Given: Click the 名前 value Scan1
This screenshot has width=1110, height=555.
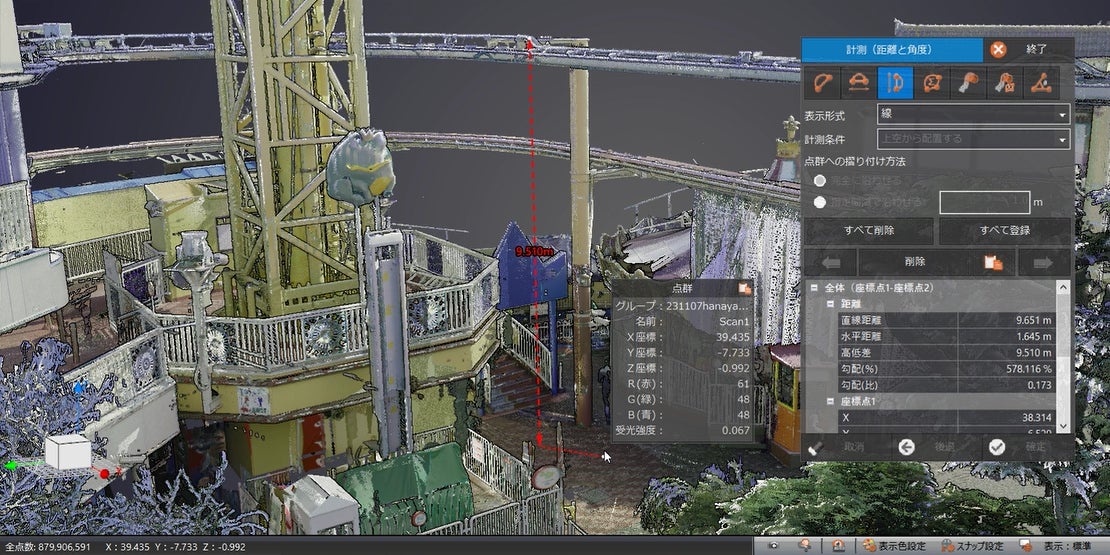Looking at the screenshot, I should click(x=733, y=322).
